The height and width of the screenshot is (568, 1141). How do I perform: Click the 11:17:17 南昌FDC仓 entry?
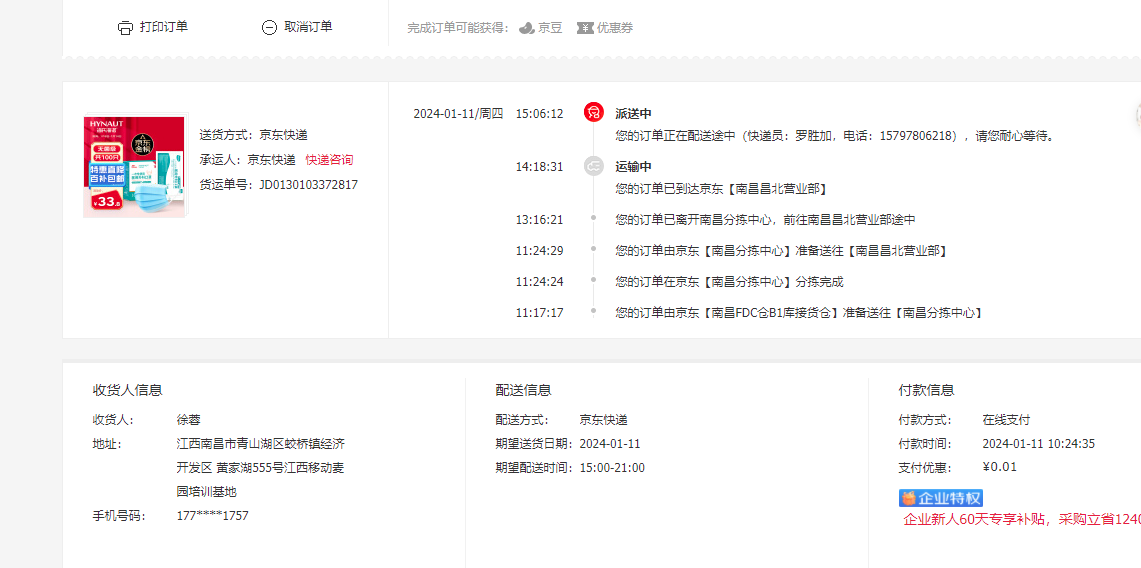[799, 313]
